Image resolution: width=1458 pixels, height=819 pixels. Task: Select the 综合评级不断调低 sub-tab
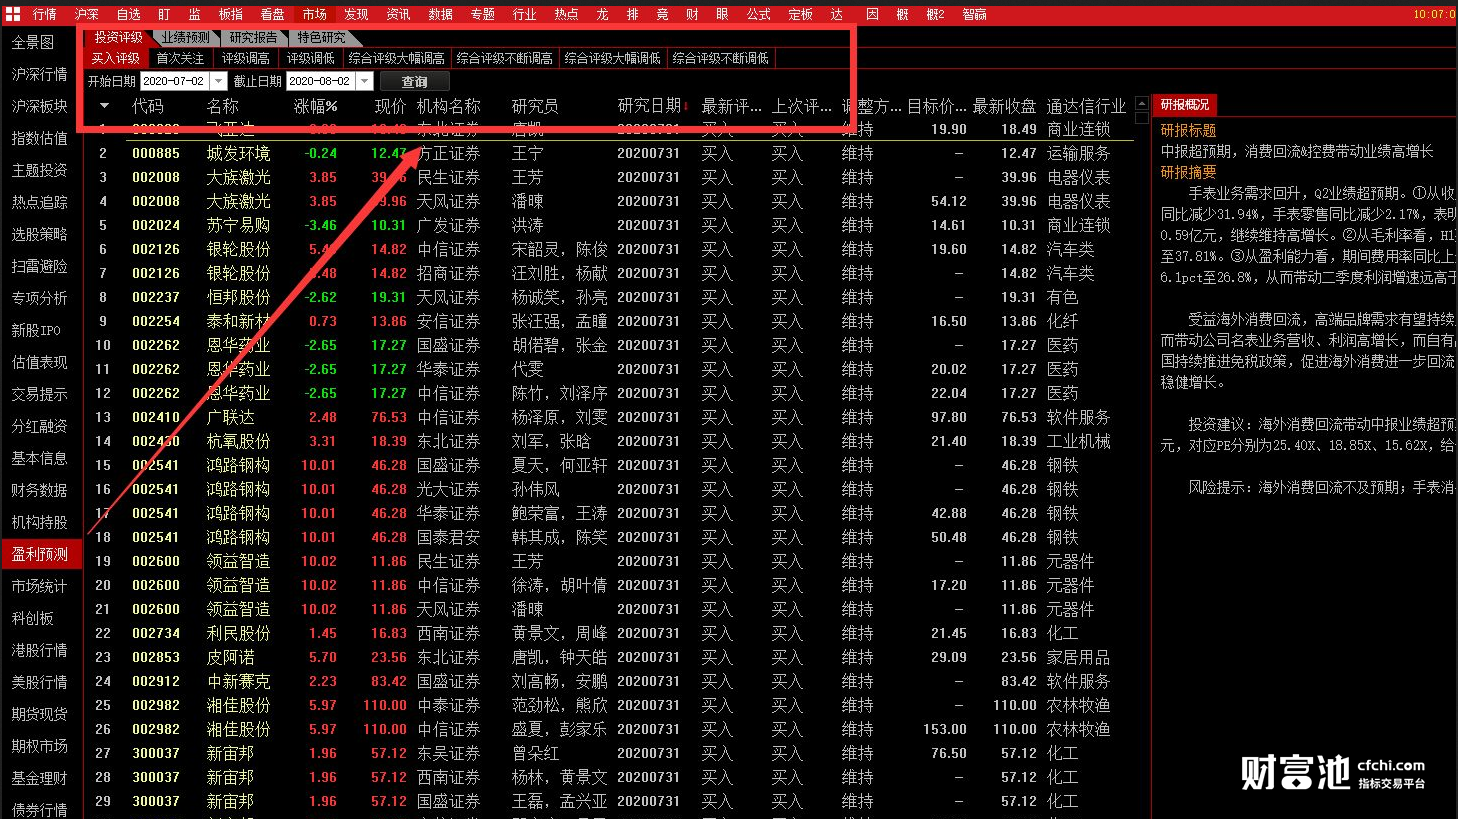click(721, 59)
